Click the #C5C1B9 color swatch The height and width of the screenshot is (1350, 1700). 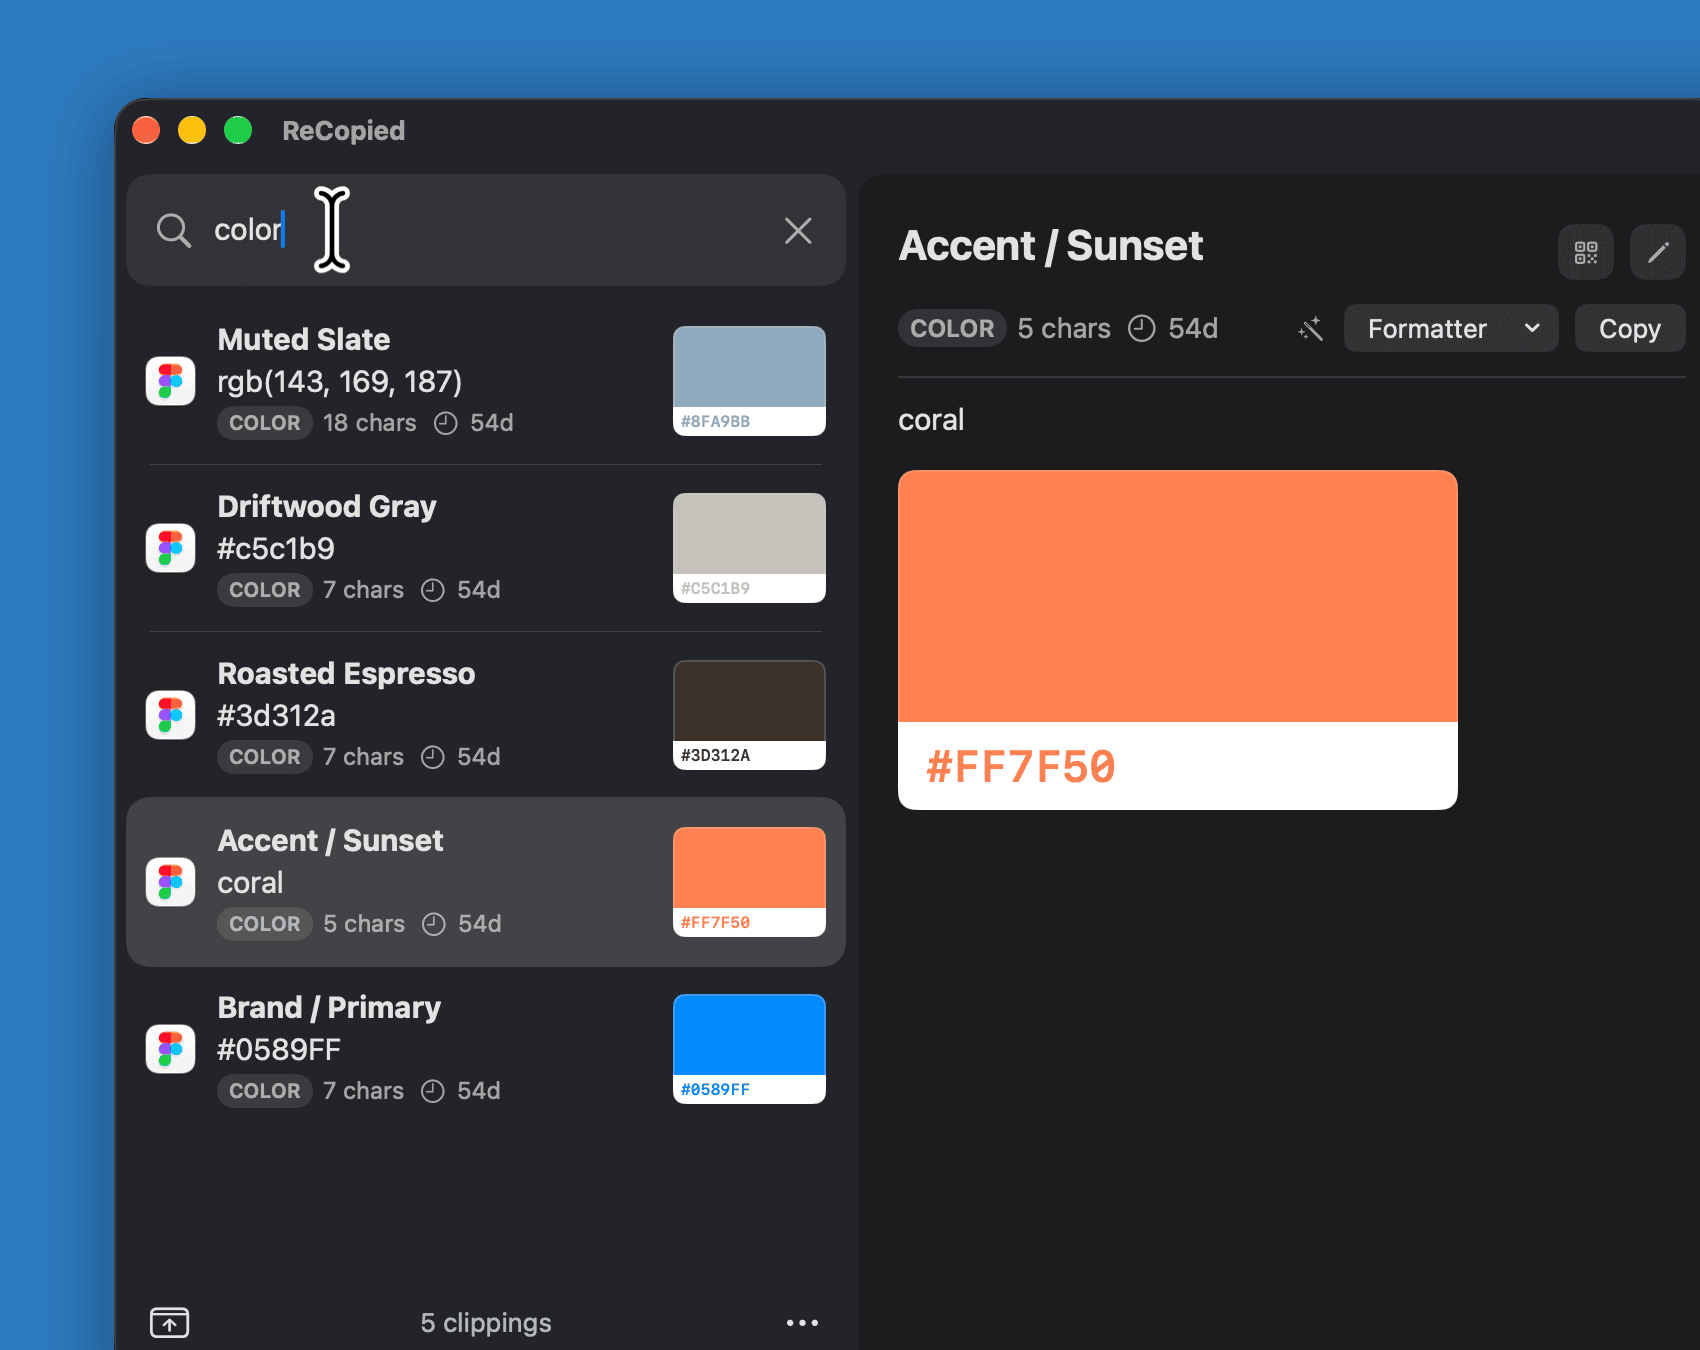point(749,548)
